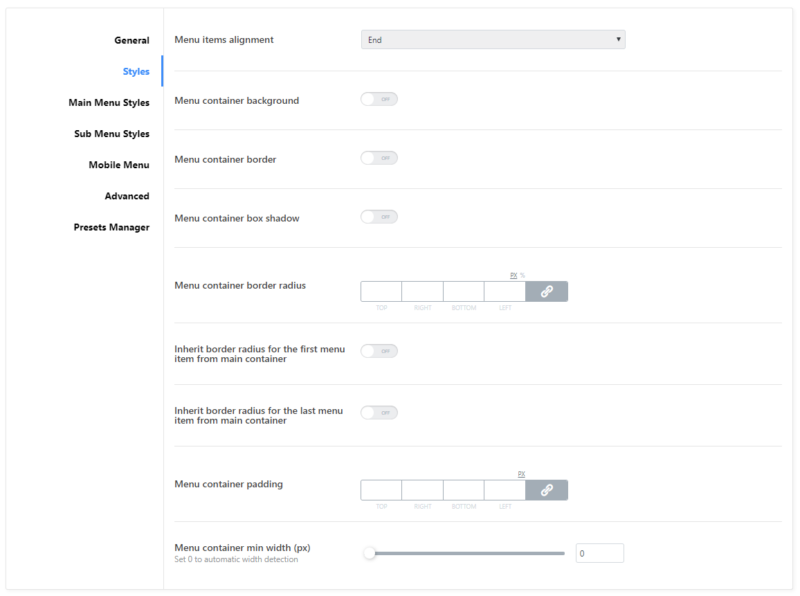800x596 pixels.
Task: Open the Advanced settings section
Action: click(128, 196)
